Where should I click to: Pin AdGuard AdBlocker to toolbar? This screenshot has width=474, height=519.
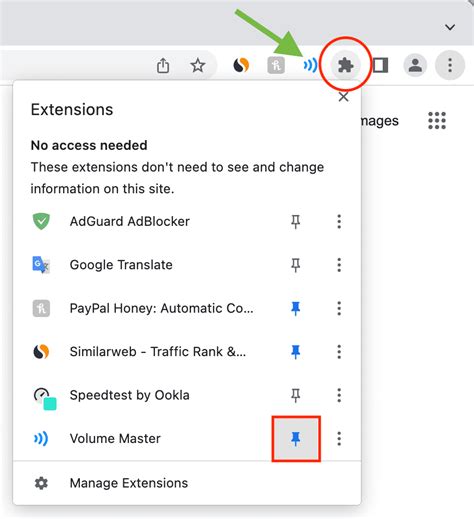tap(296, 222)
